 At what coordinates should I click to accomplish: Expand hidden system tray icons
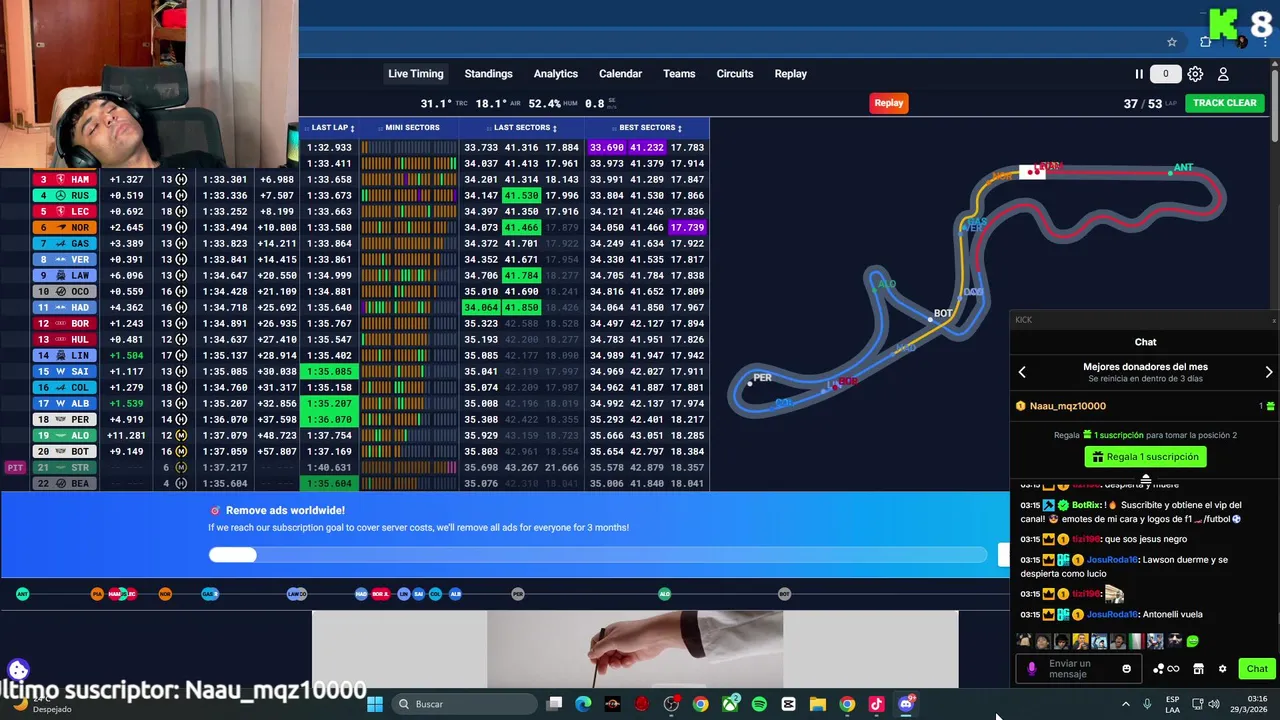click(x=1126, y=704)
